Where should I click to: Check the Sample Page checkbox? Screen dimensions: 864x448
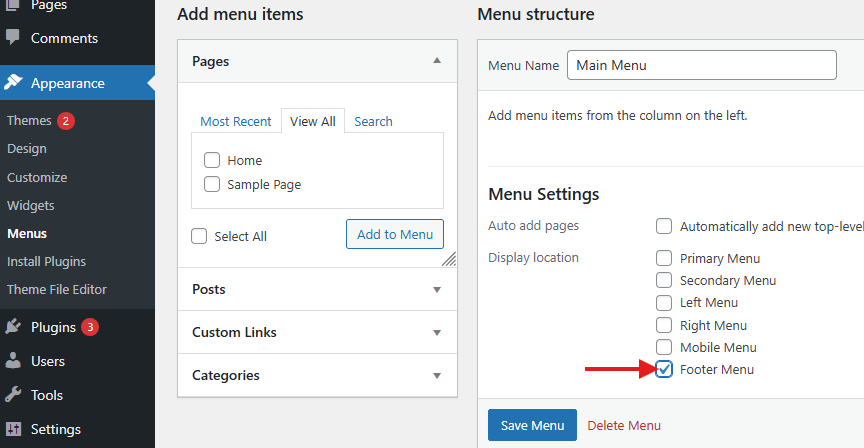pyautogui.click(x=212, y=184)
